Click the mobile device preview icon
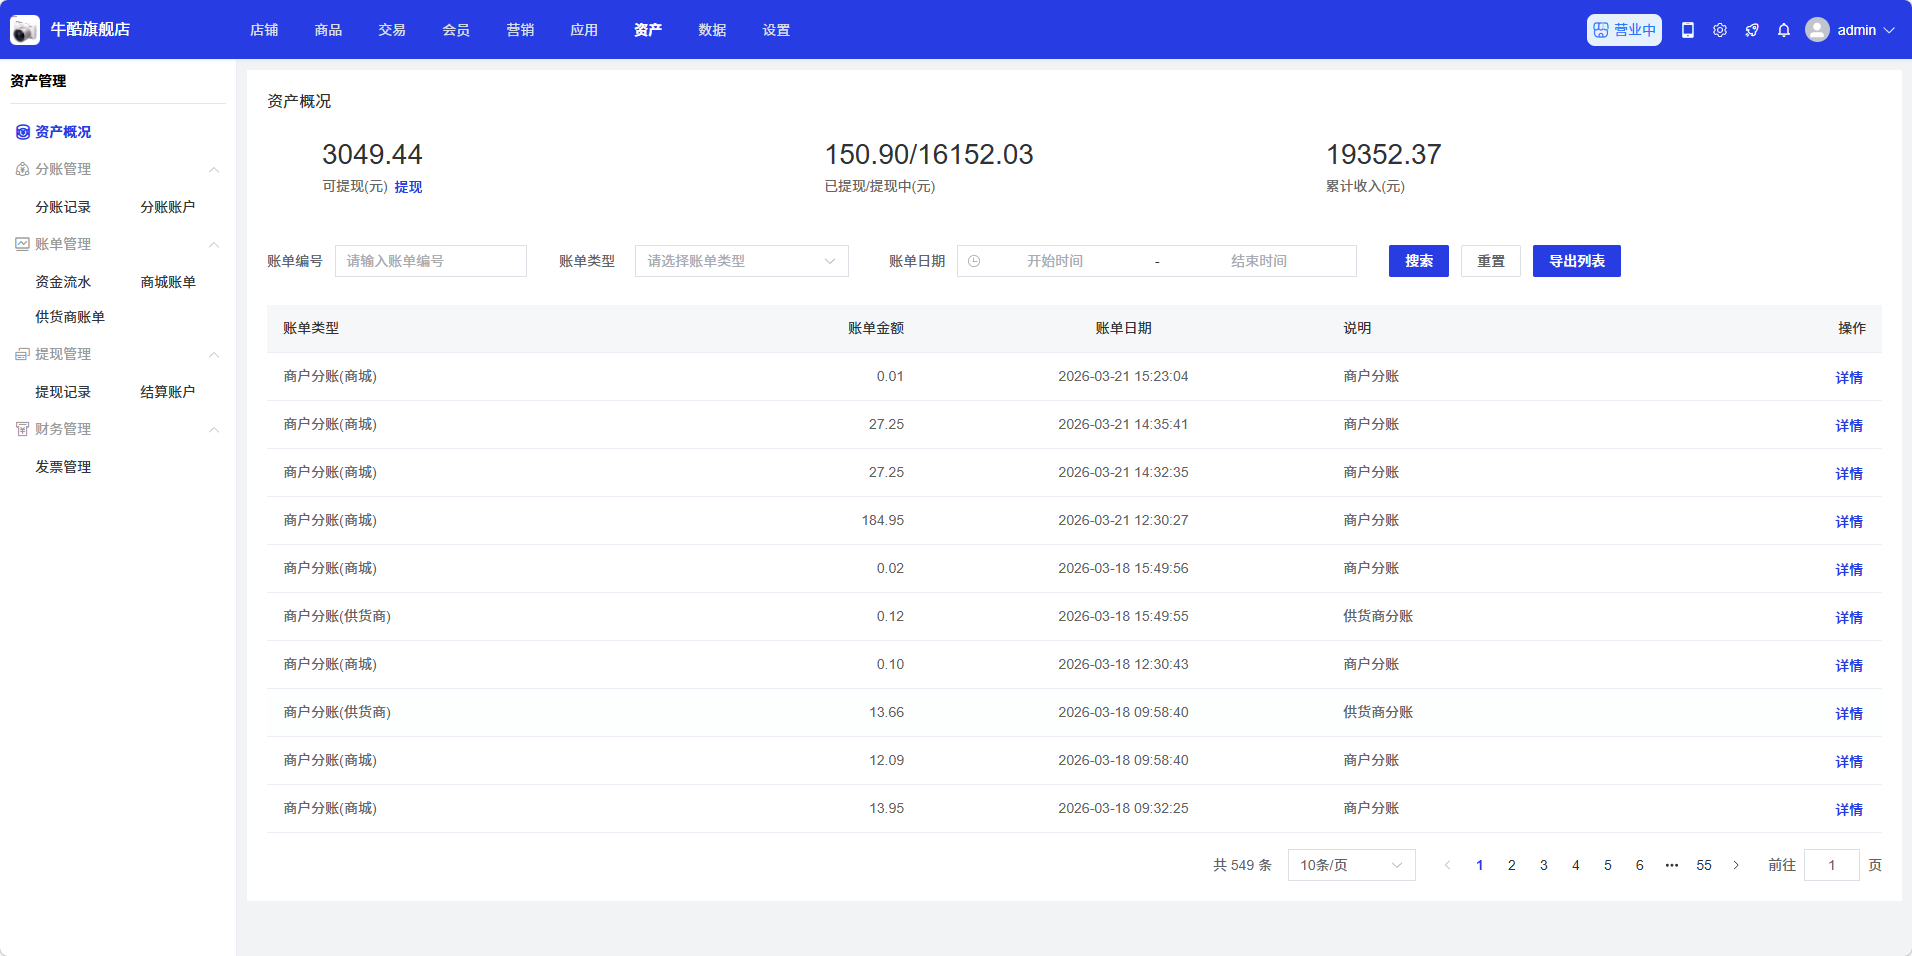 [1688, 30]
